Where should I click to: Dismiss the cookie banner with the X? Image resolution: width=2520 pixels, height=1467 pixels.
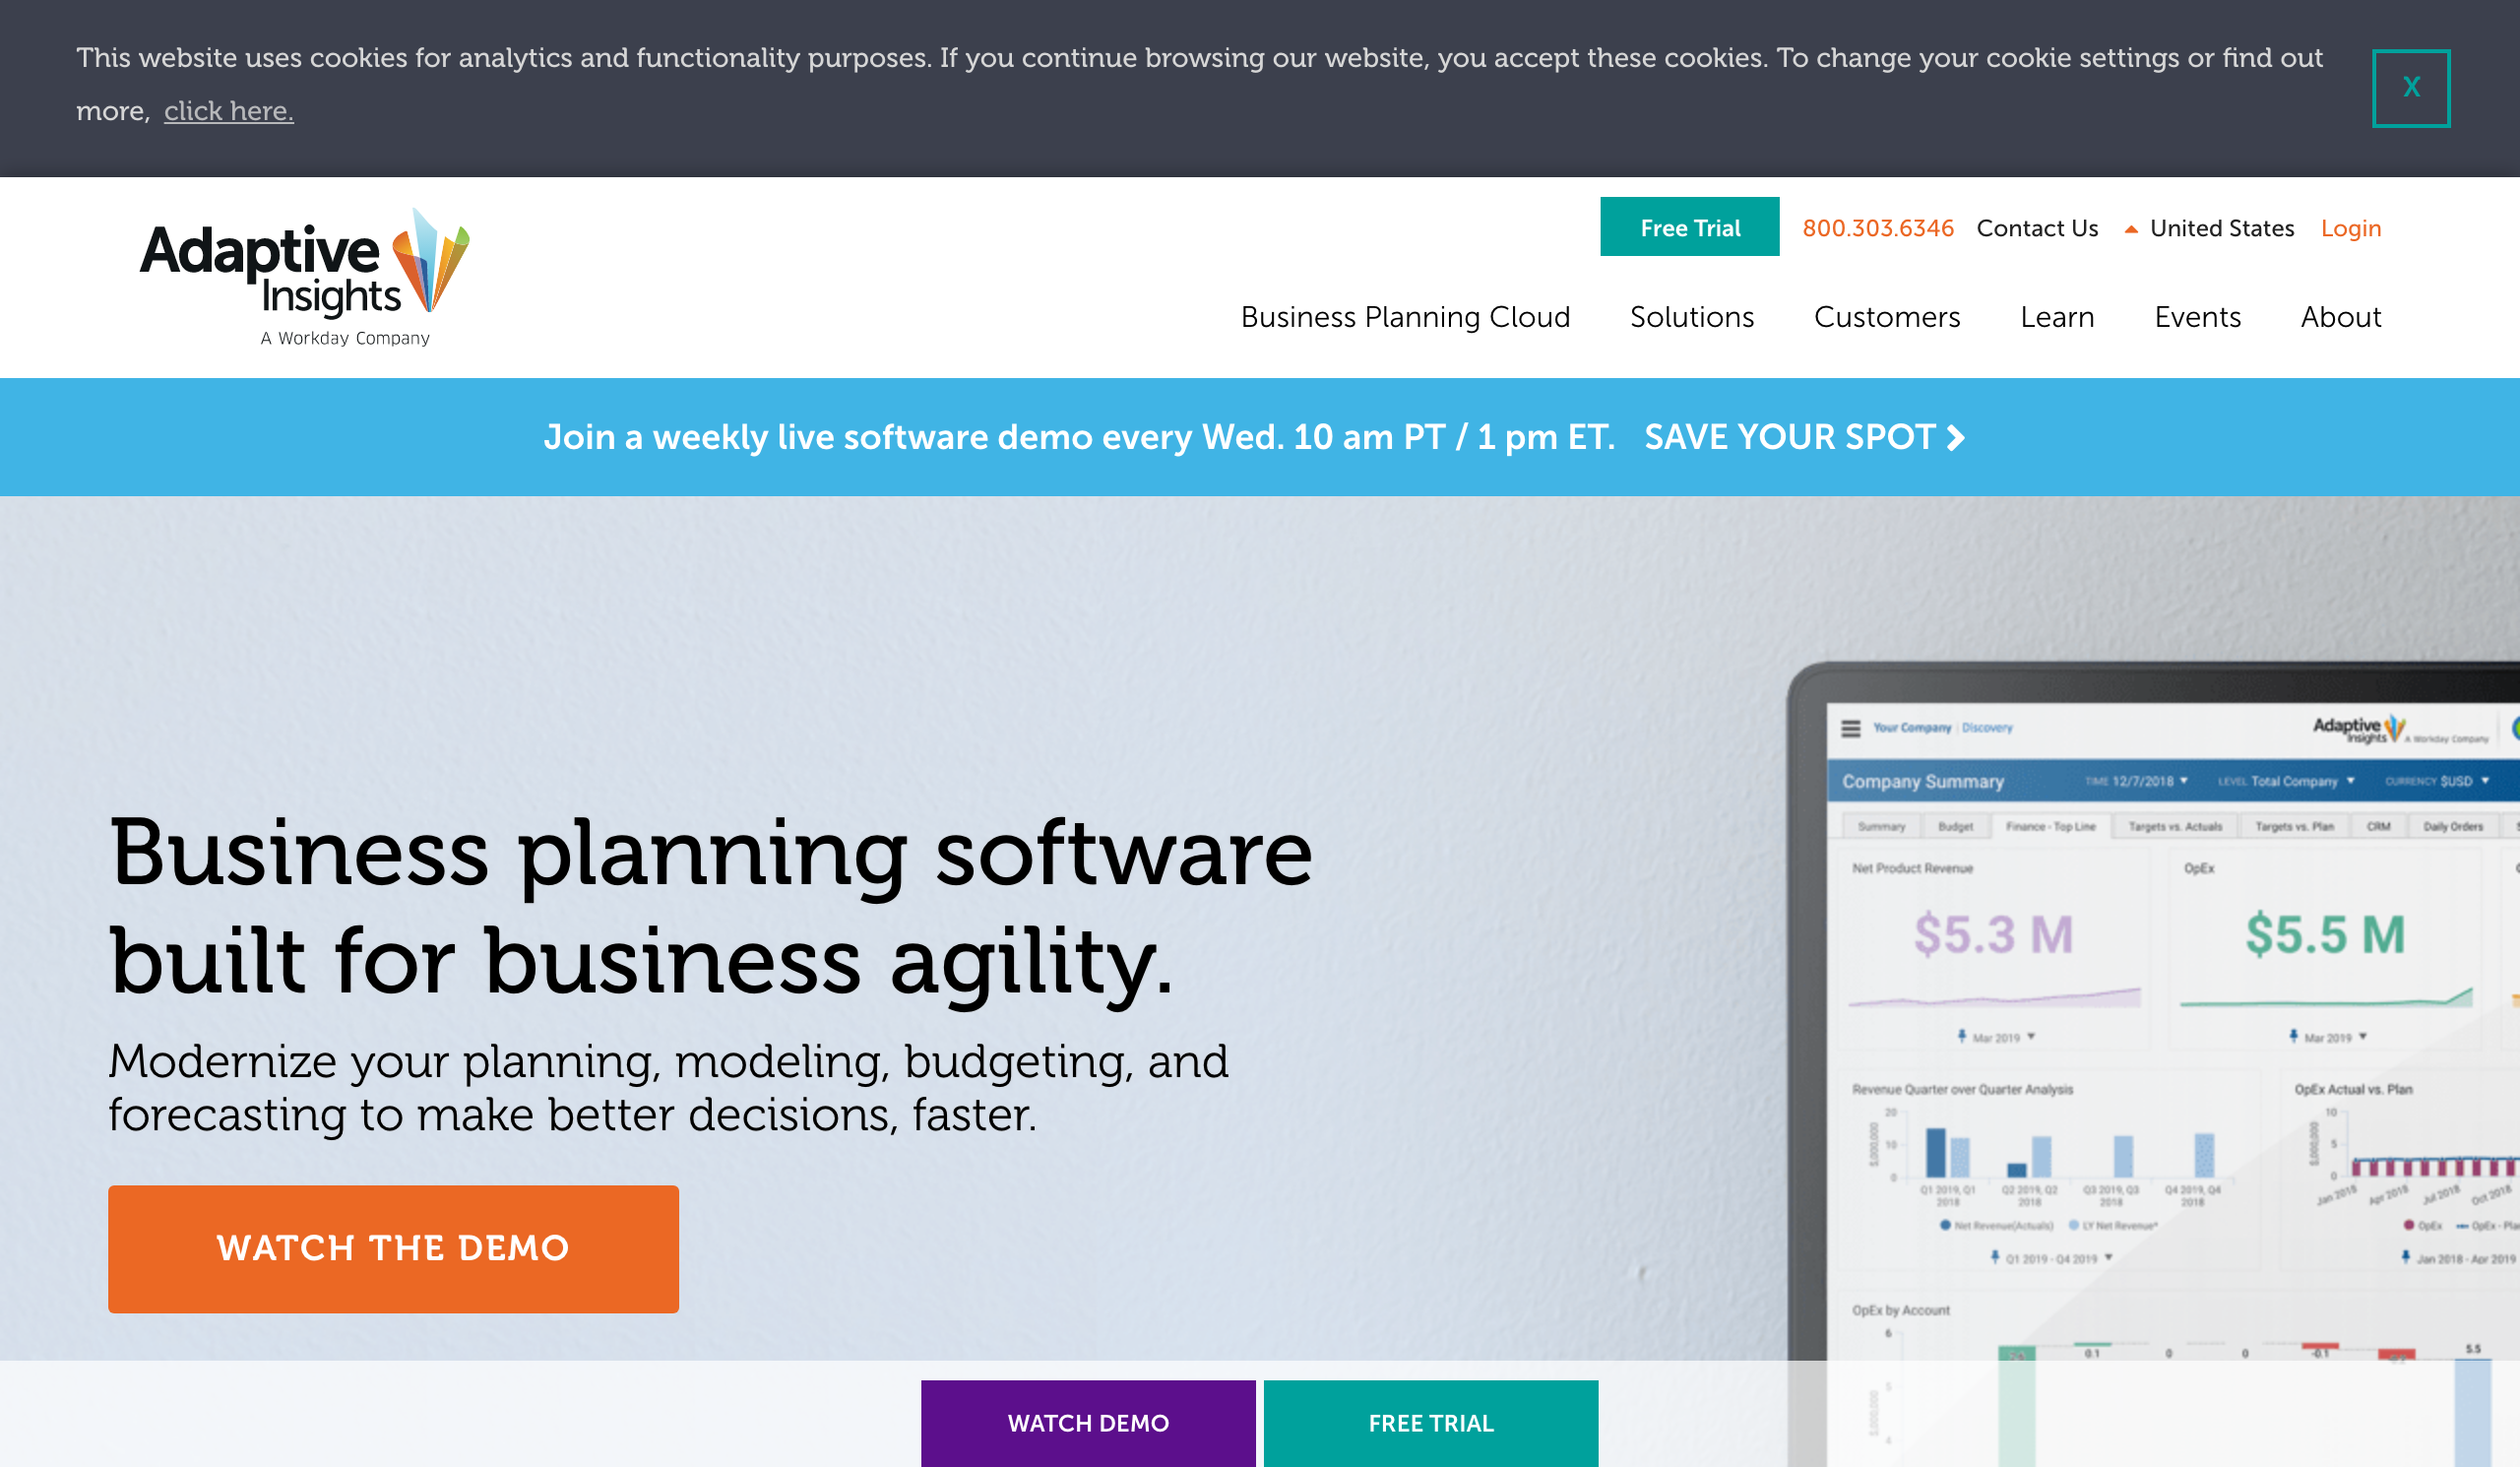(2410, 88)
